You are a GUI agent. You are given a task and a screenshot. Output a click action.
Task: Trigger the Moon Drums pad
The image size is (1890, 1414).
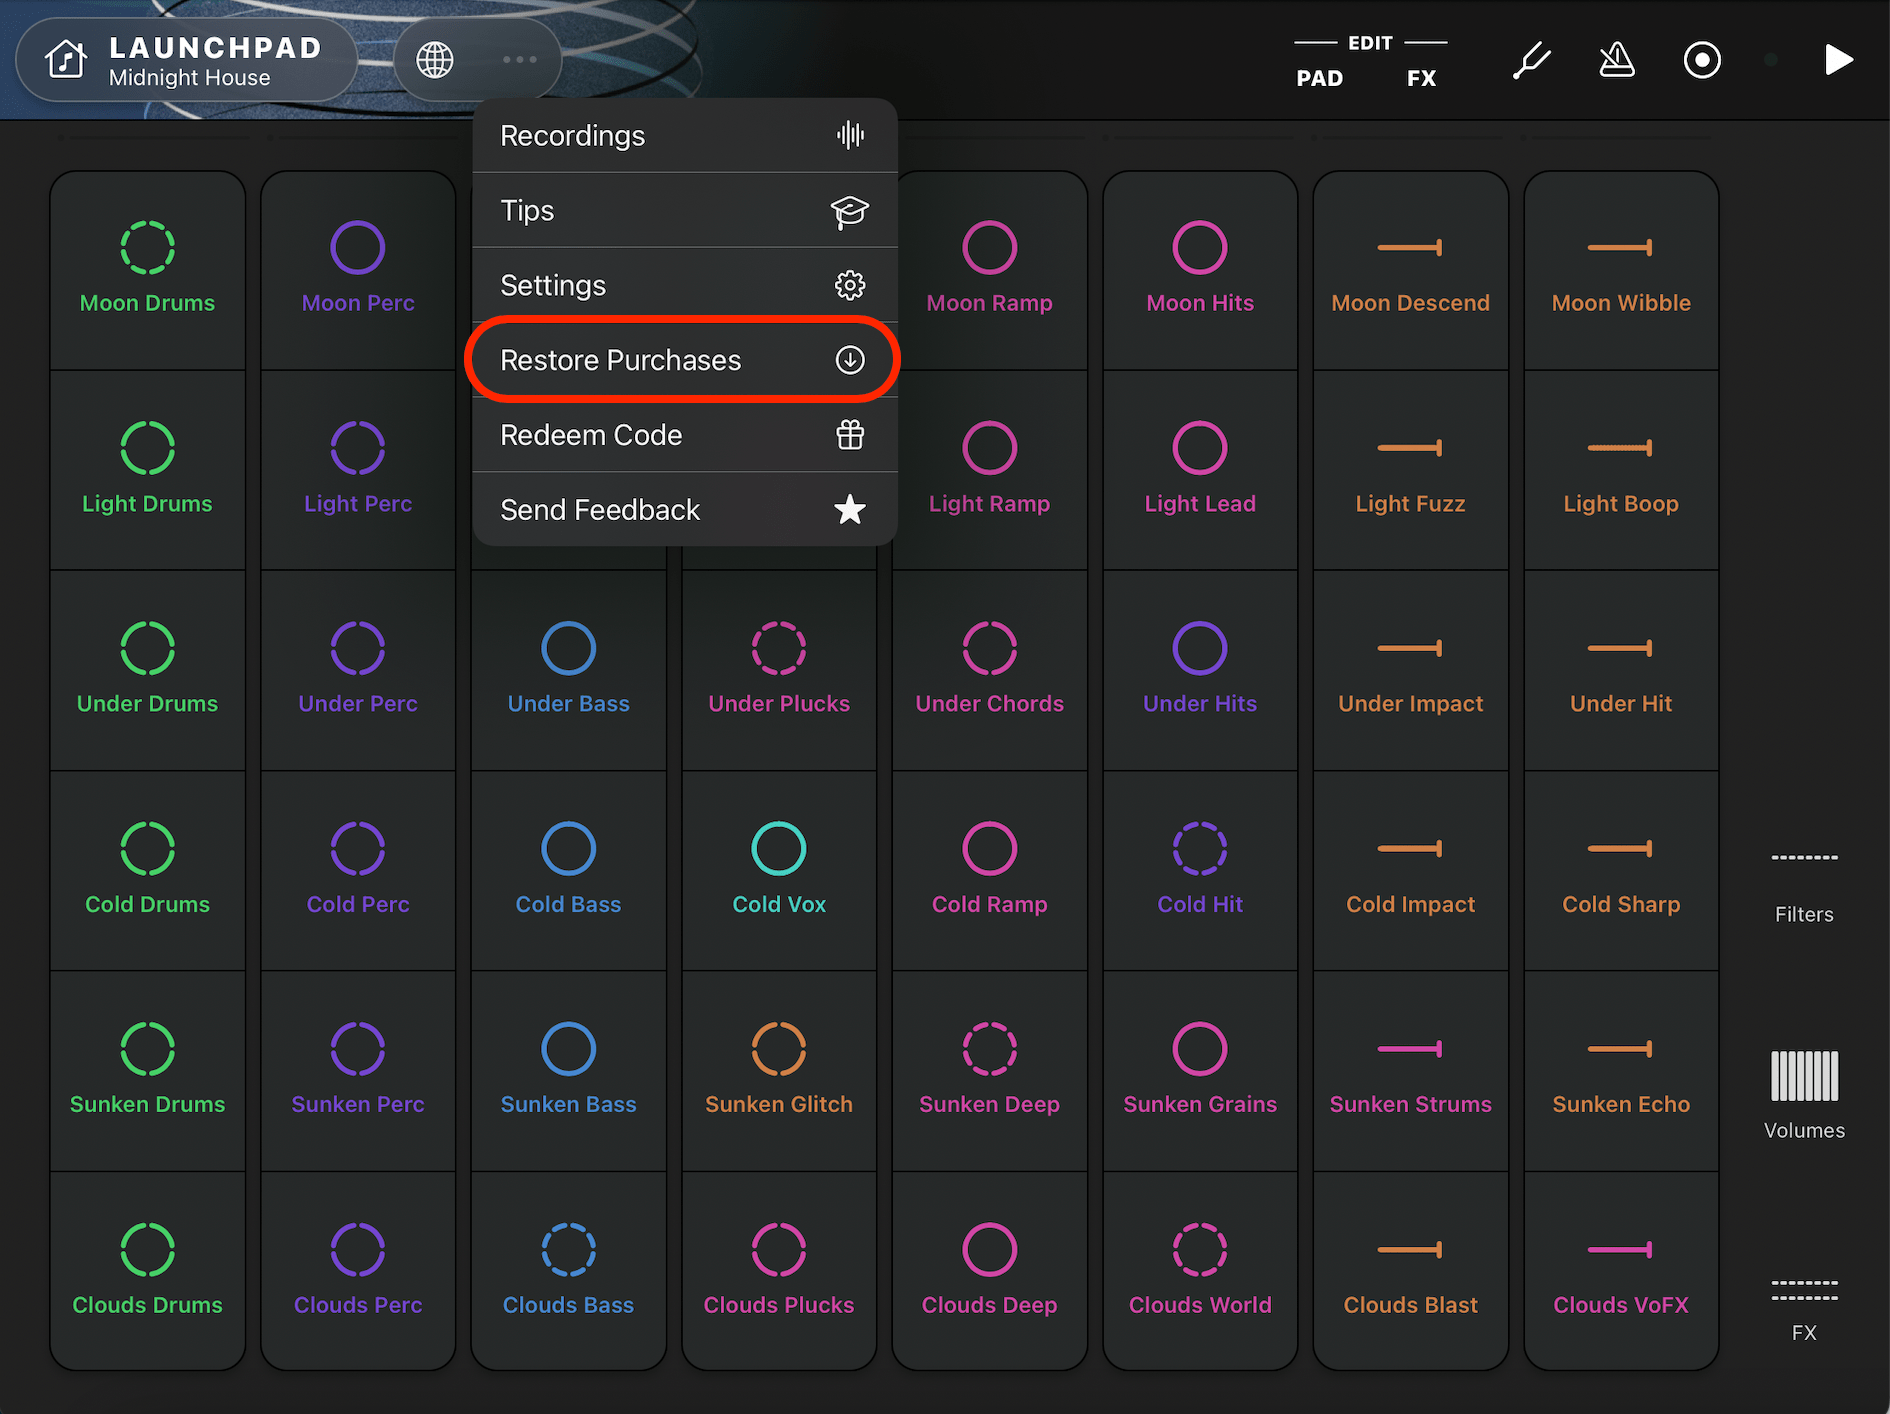pyautogui.click(x=148, y=270)
